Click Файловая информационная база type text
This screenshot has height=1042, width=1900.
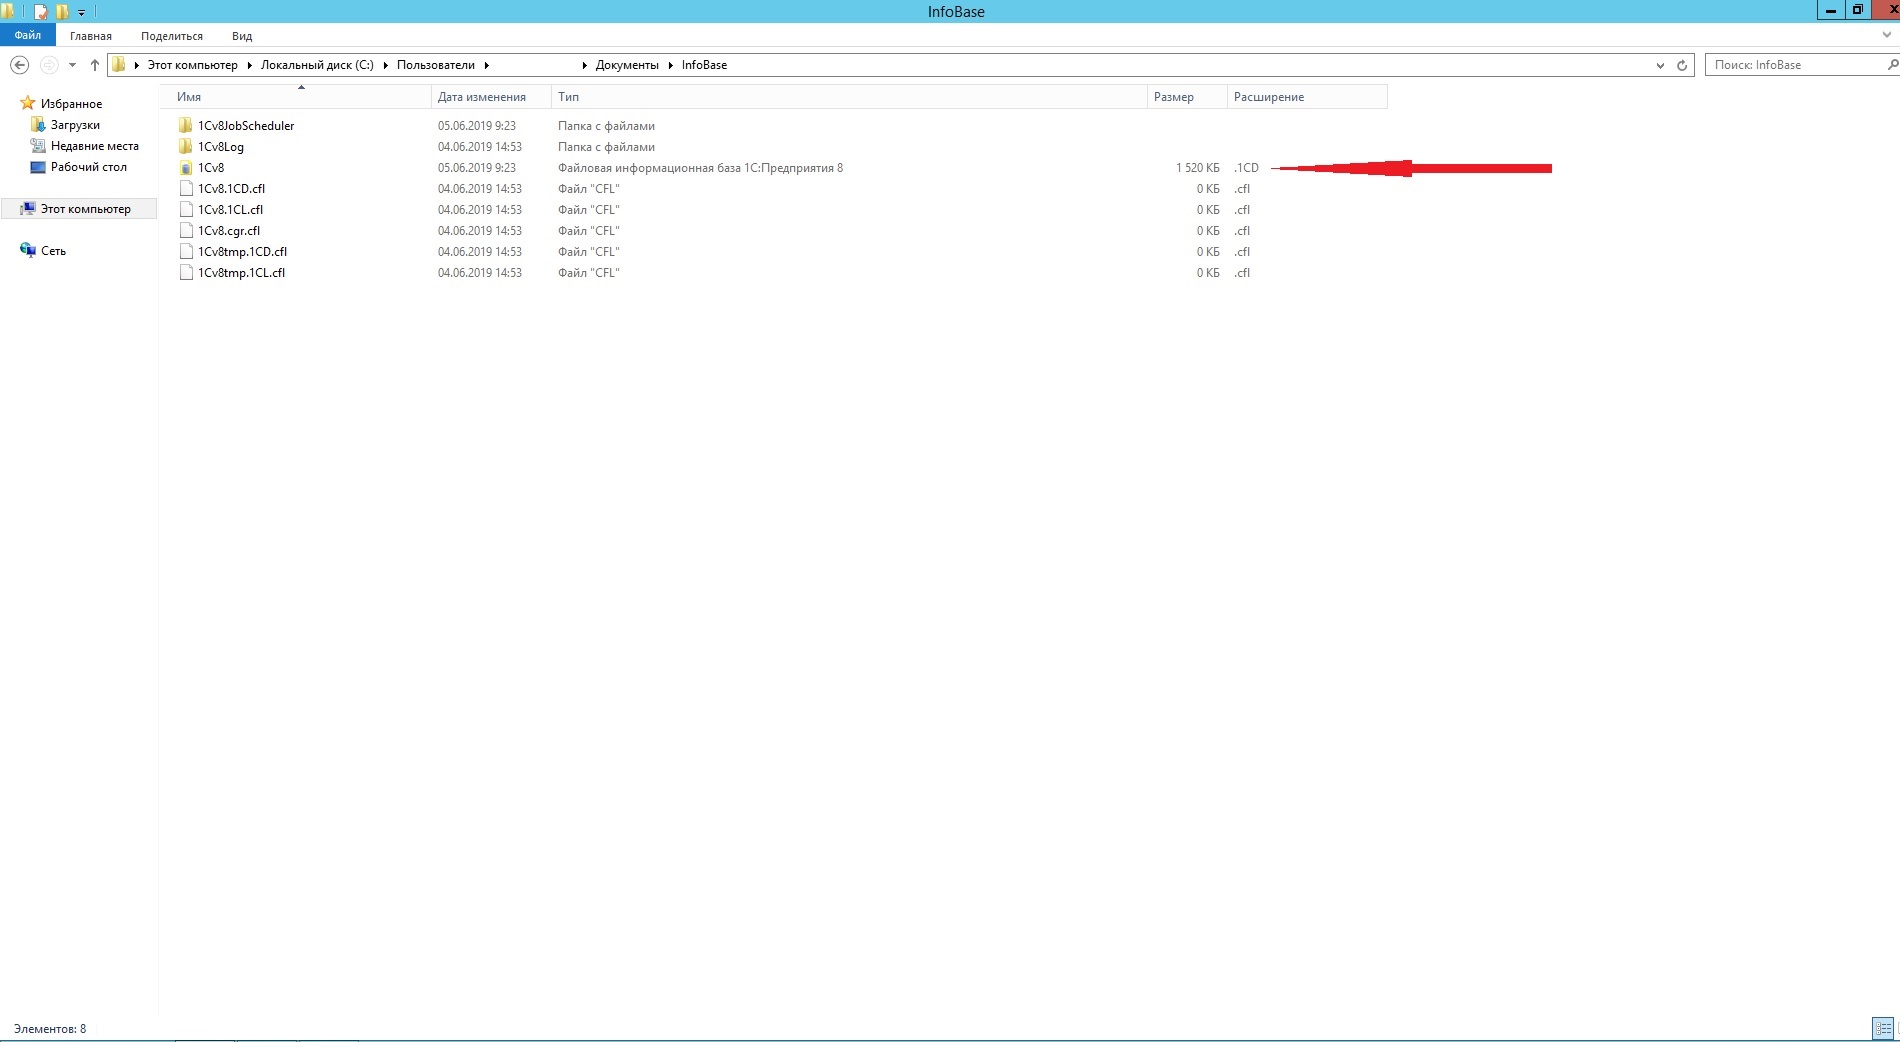click(x=700, y=168)
